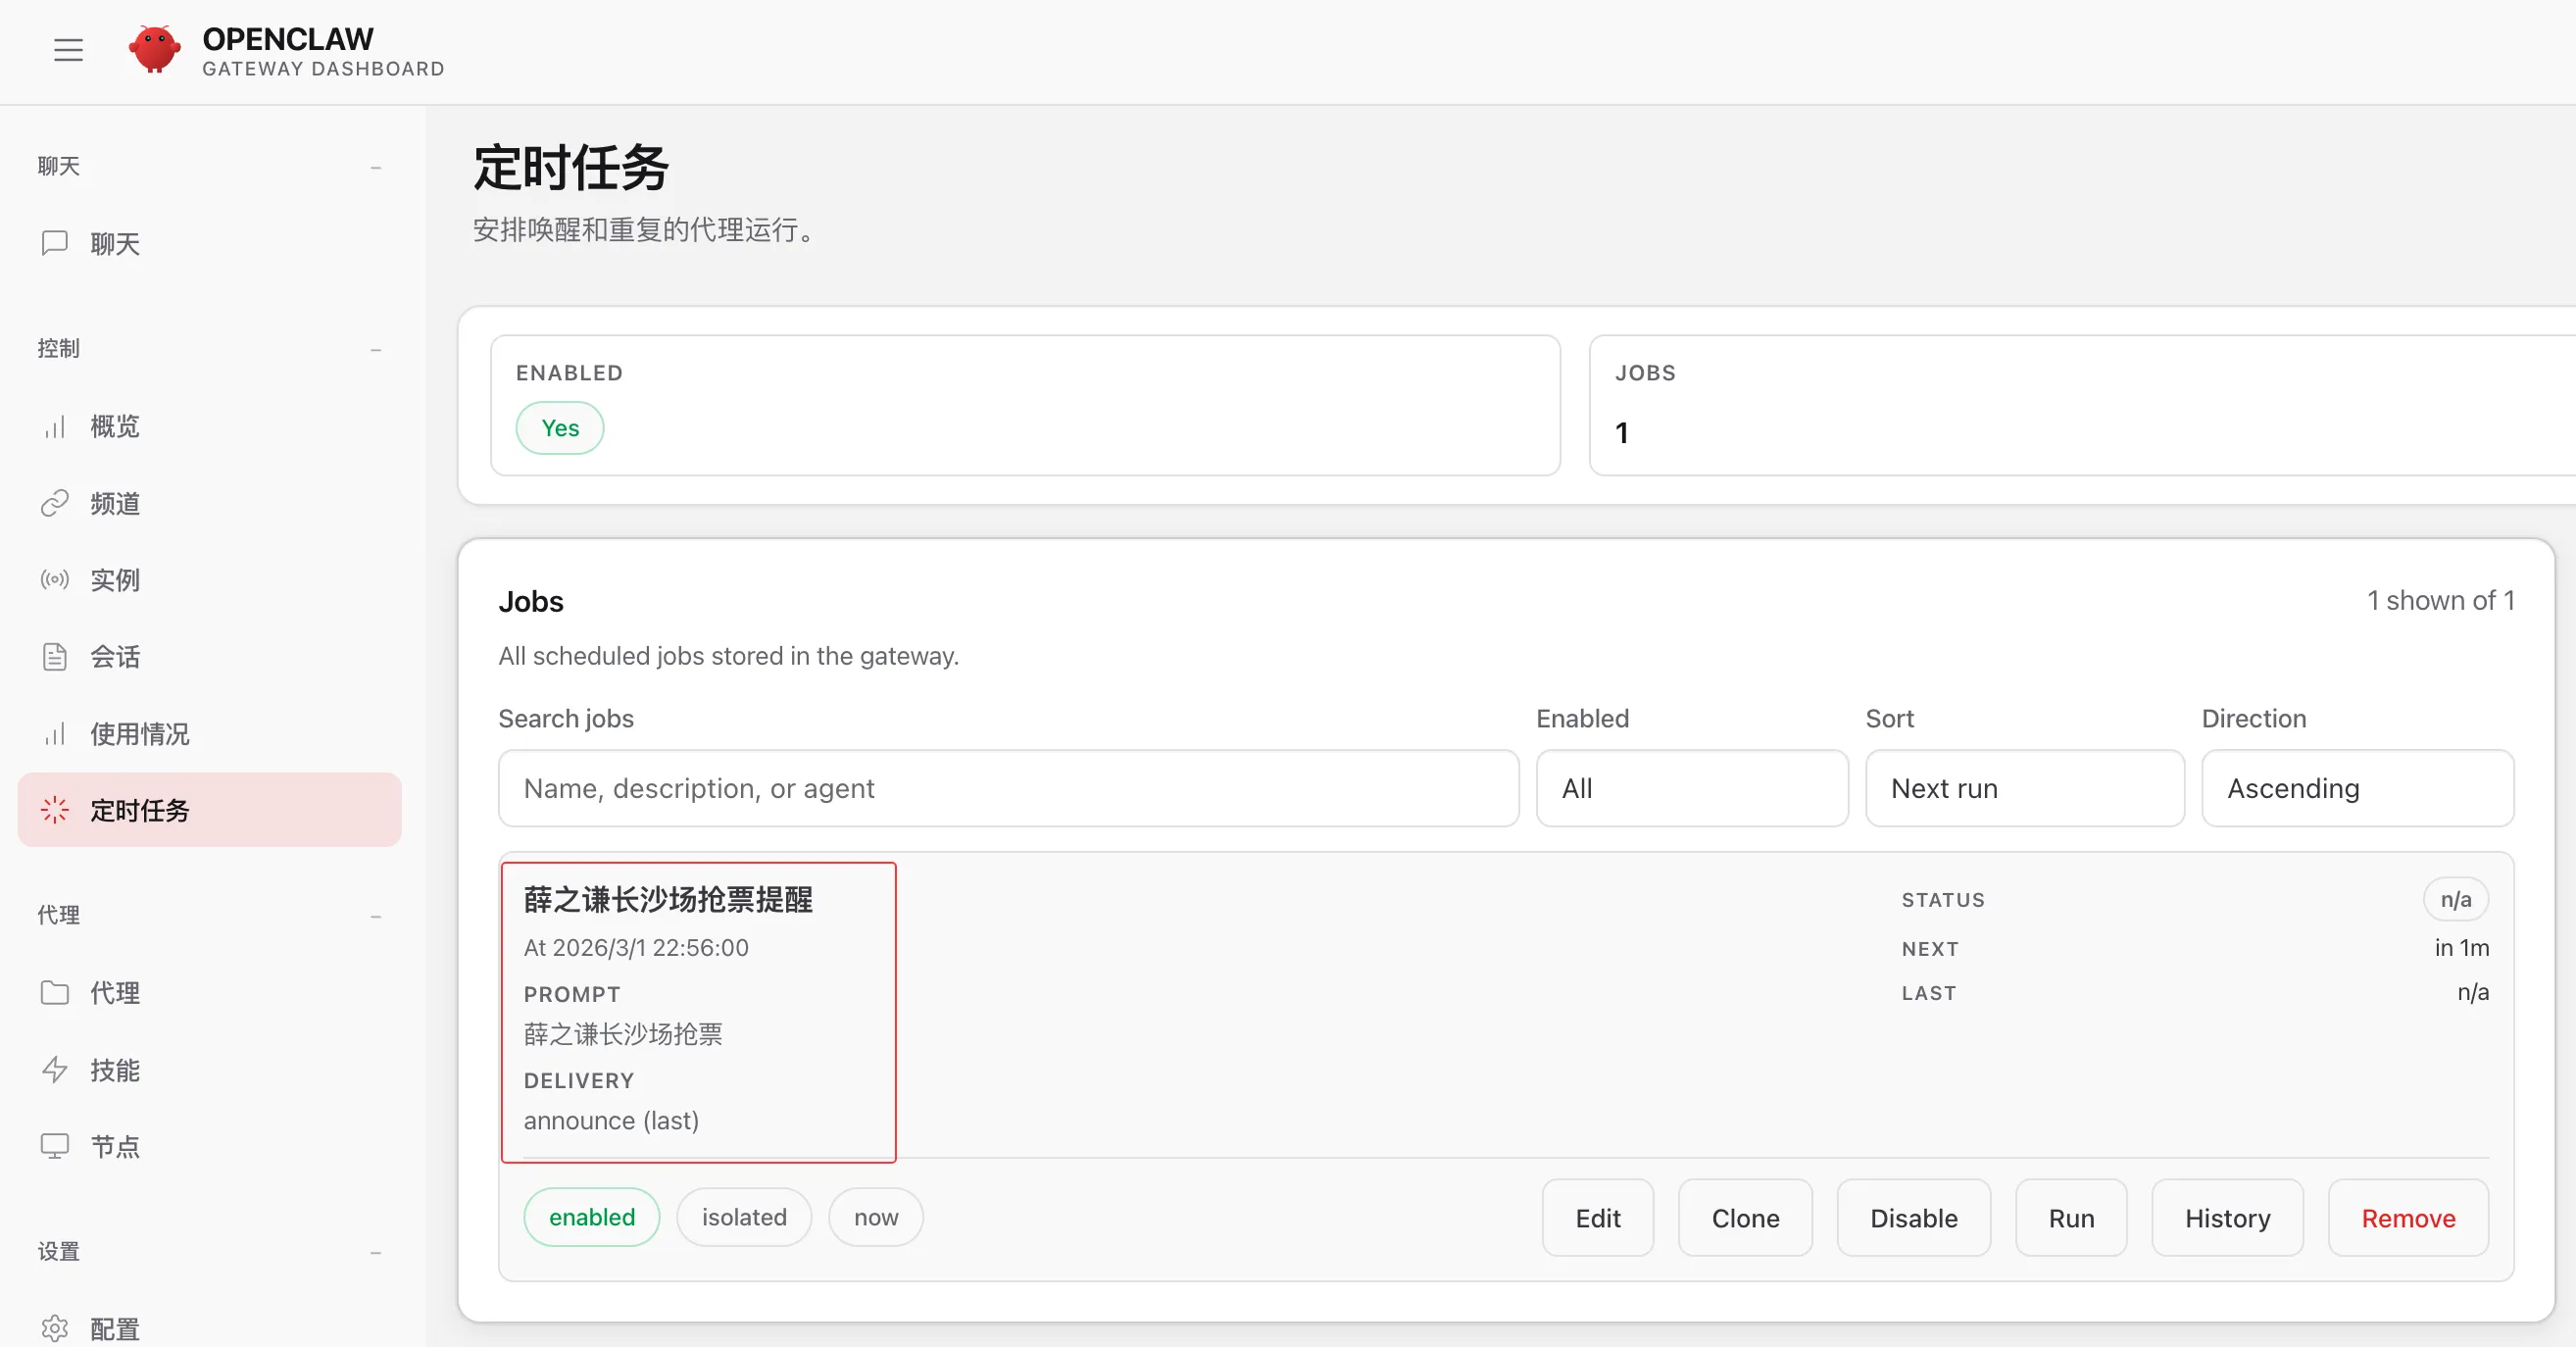Open the Sort dropdown showing Next run
Screen dimensions: 2576x1347
(x=2024, y=788)
